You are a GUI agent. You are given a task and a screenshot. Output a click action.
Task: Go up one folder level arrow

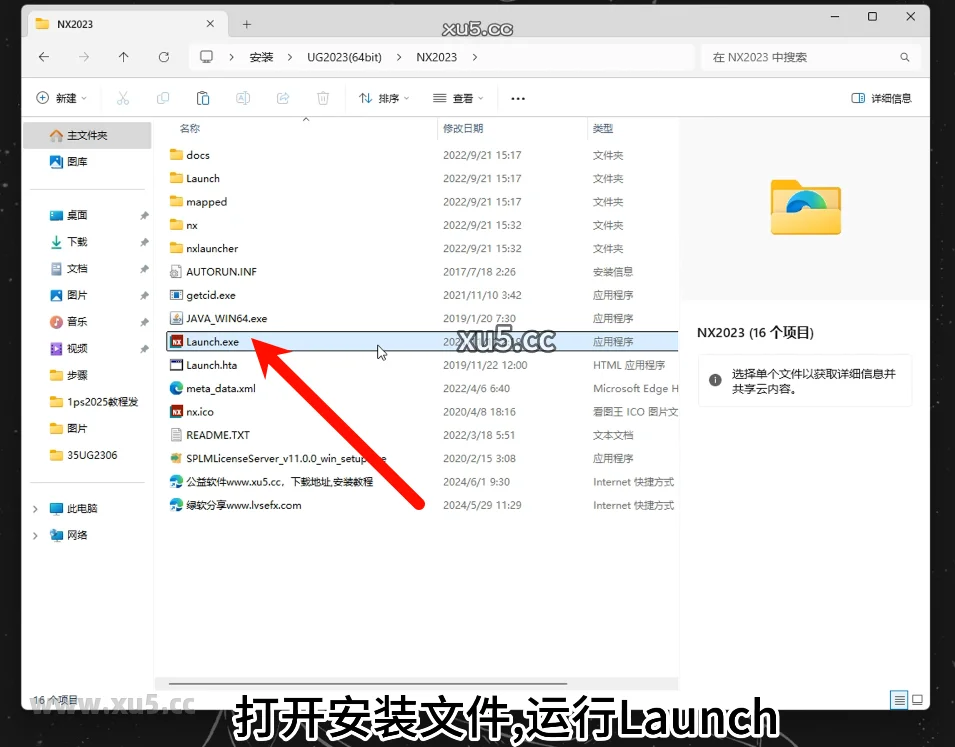tap(124, 57)
